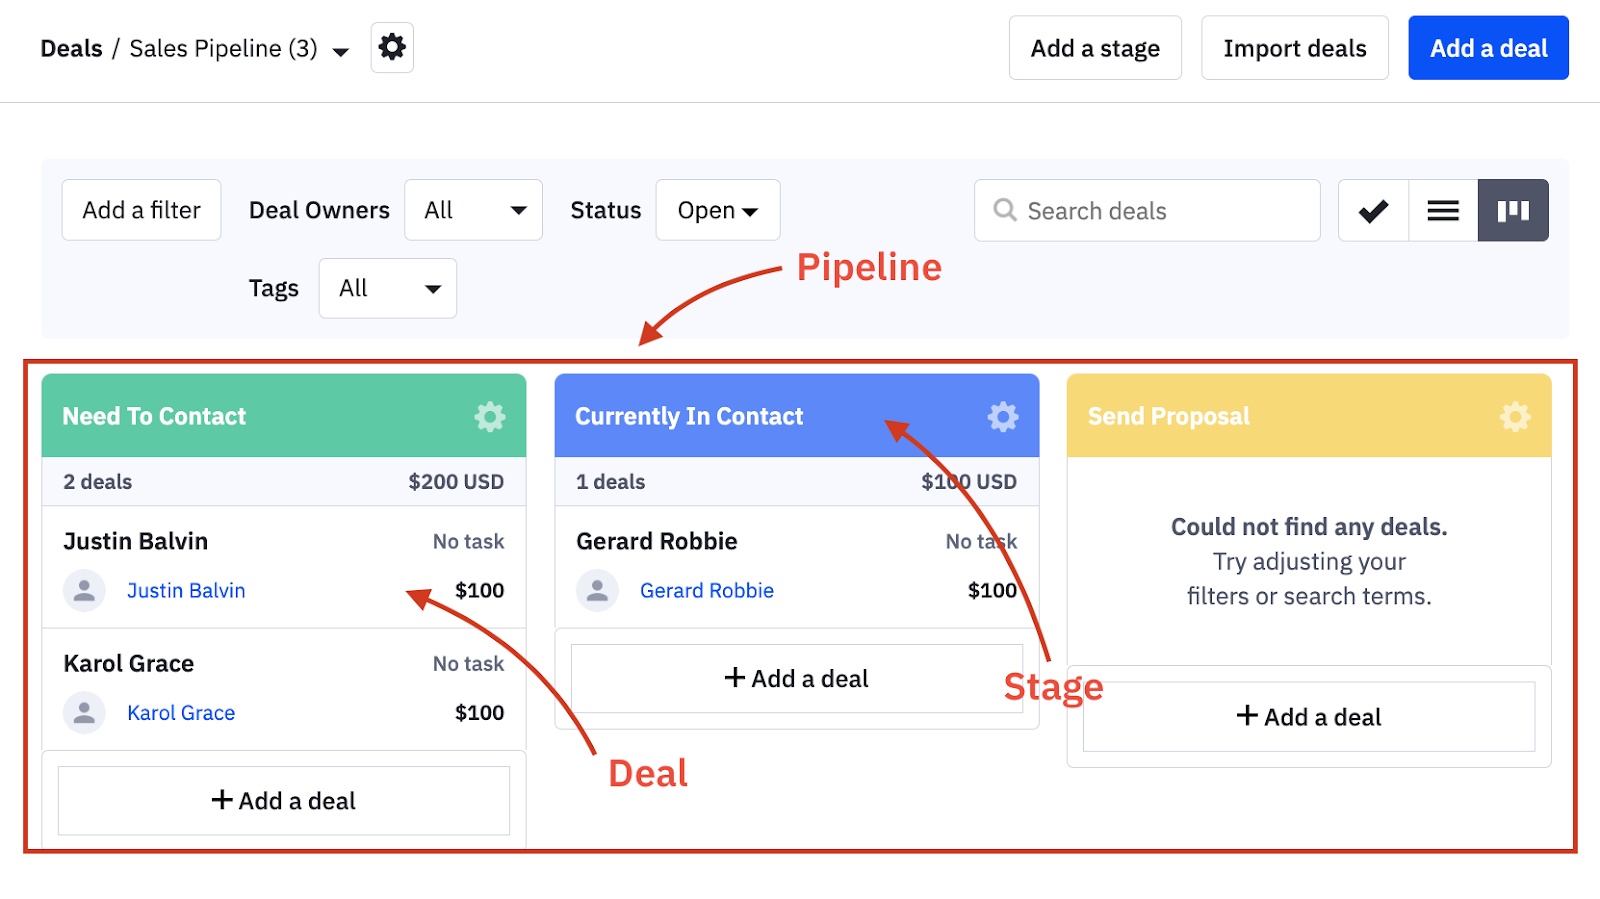This screenshot has height=899, width=1600.
Task: Select the checkmark task view icon
Action: [x=1372, y=210]
